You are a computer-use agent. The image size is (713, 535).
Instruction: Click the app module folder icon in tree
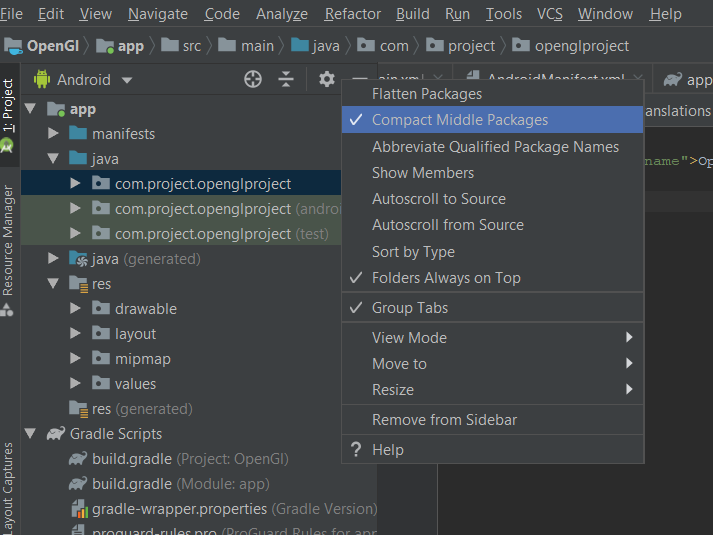56,109
